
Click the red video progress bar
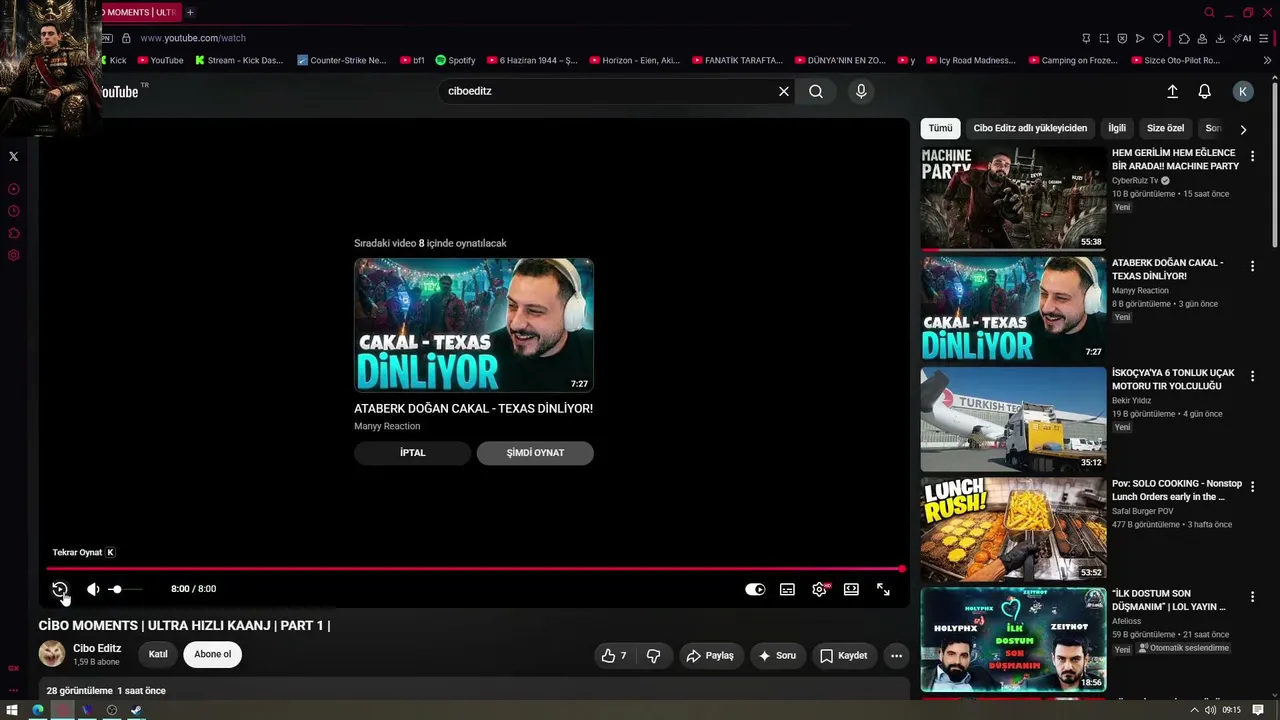point(474,569)
